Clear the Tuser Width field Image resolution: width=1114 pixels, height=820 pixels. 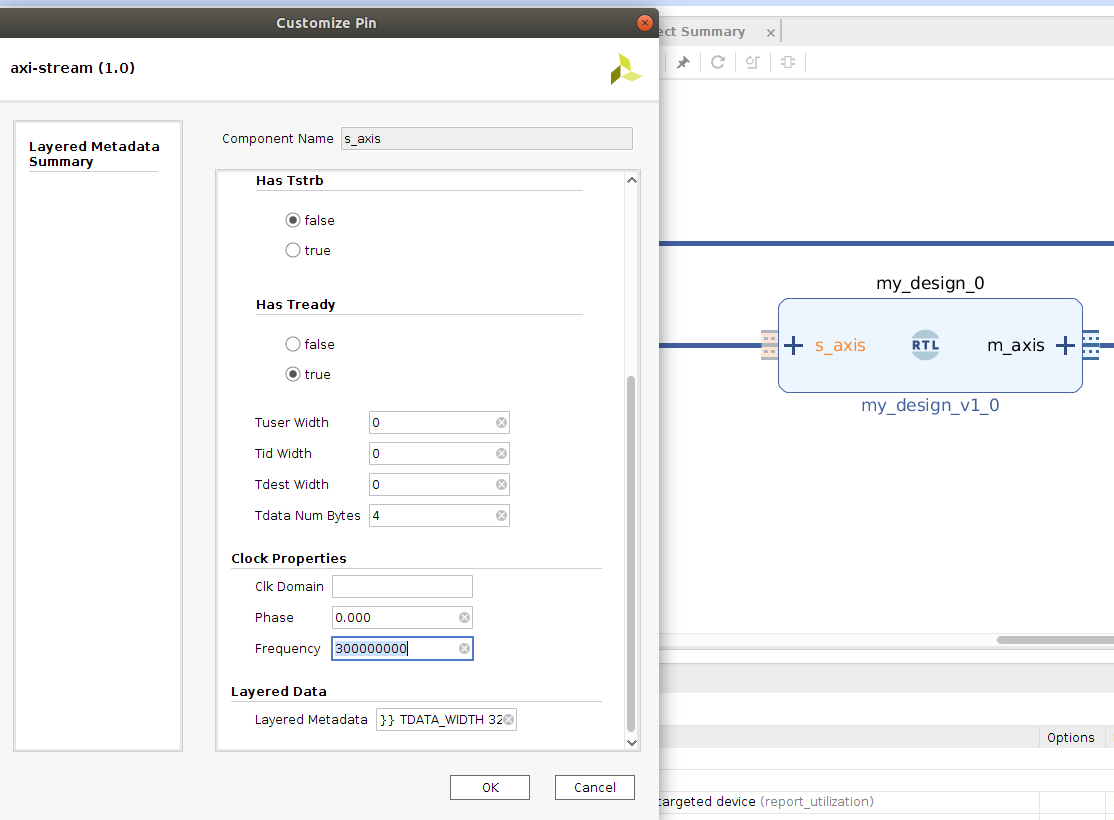pos(502,423)
